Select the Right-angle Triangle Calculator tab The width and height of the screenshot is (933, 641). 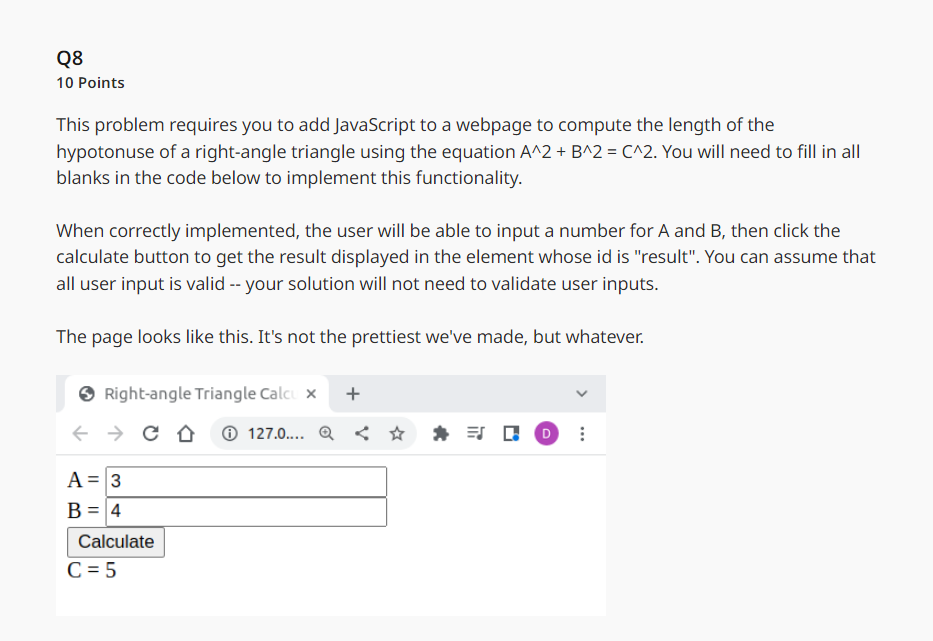tap(190, 393)
